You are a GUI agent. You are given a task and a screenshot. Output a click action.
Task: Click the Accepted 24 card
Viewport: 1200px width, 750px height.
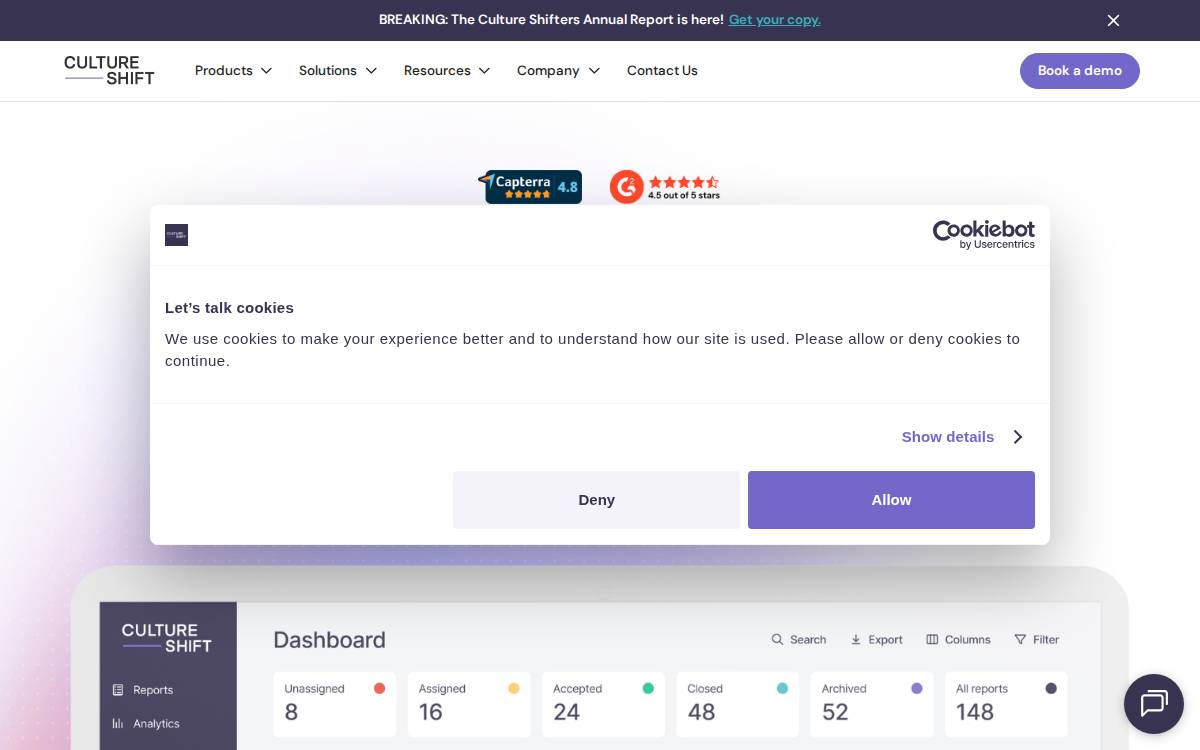603,705
